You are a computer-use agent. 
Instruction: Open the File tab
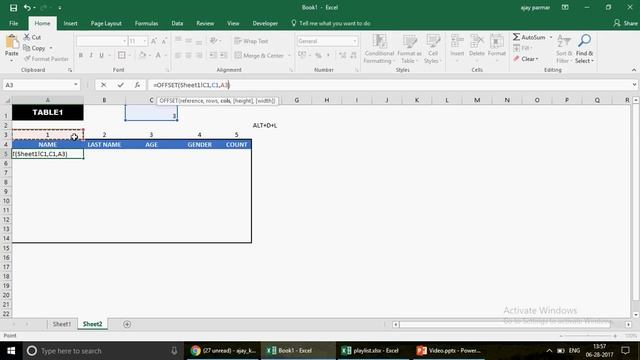[13, 23]
